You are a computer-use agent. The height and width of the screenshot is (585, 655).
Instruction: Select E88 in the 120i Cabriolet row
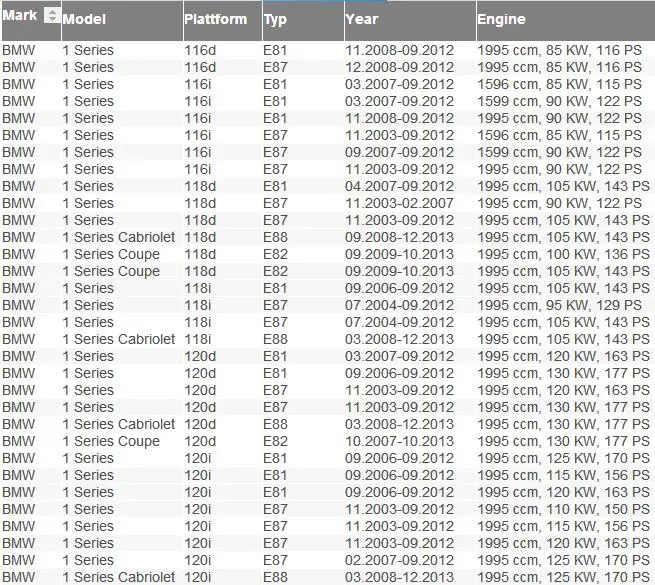[x=275, y=577]
